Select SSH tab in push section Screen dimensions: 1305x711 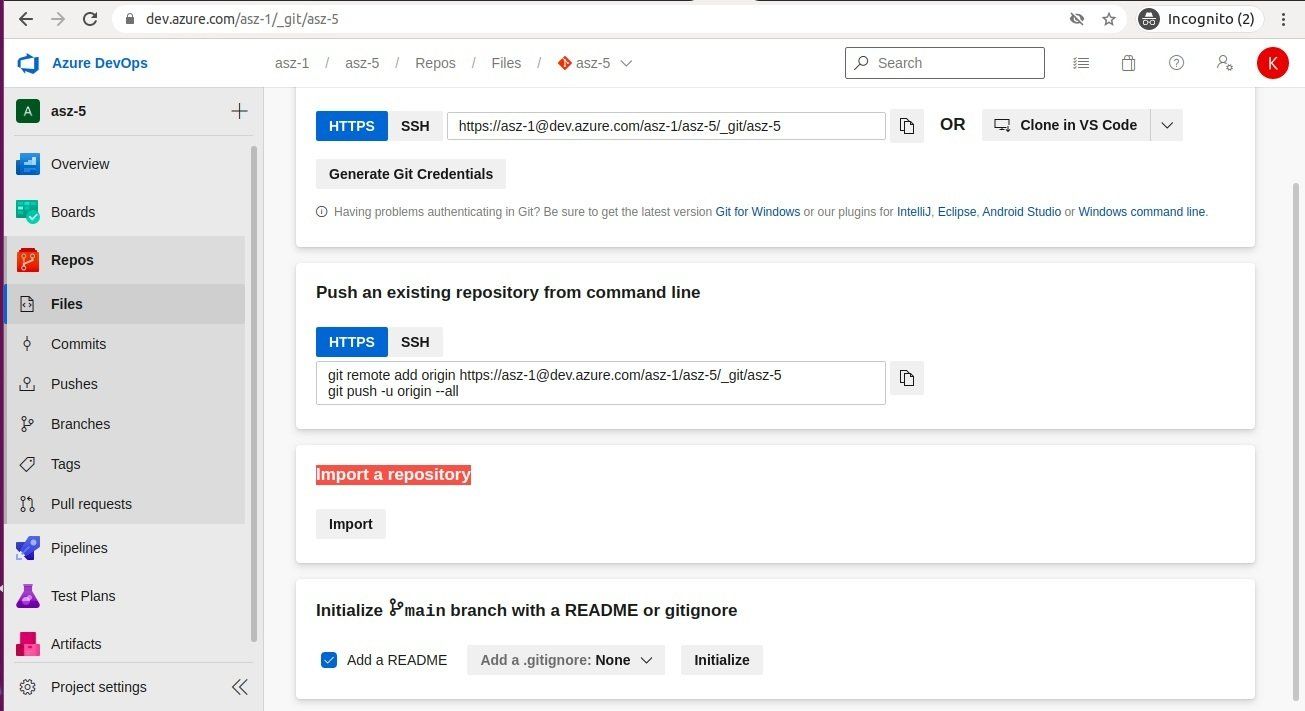pyautogui.click(x=415, y=342)
